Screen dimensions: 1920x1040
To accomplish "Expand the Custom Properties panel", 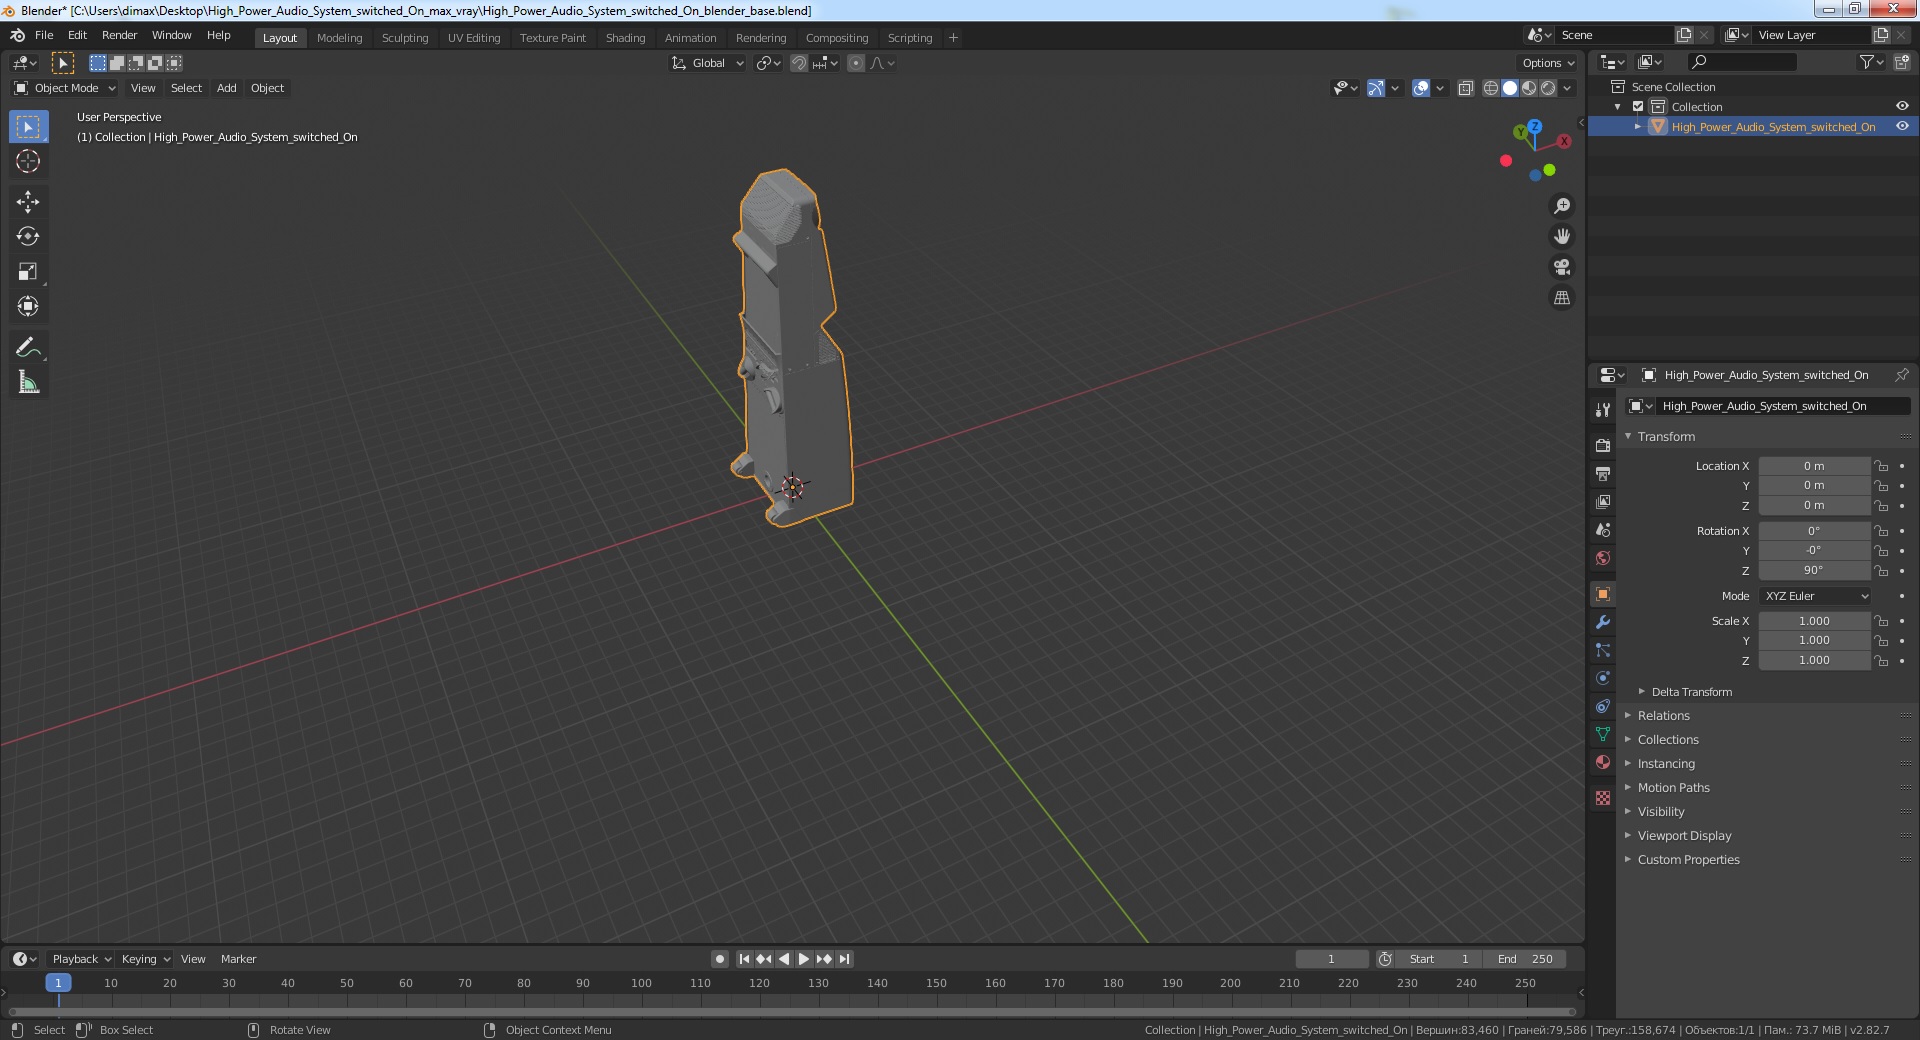I will coord(1688,860).
